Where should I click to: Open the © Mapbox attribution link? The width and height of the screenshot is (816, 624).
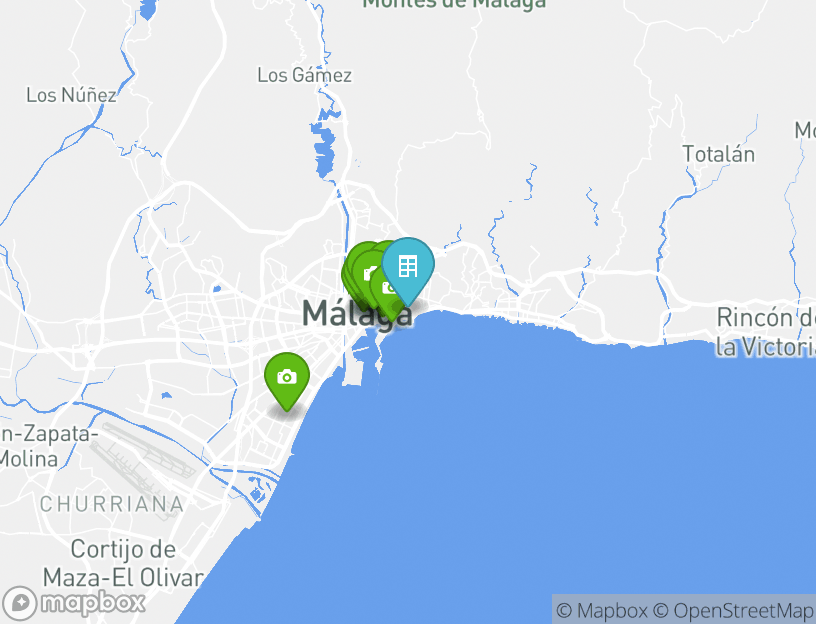coord(602,610)
